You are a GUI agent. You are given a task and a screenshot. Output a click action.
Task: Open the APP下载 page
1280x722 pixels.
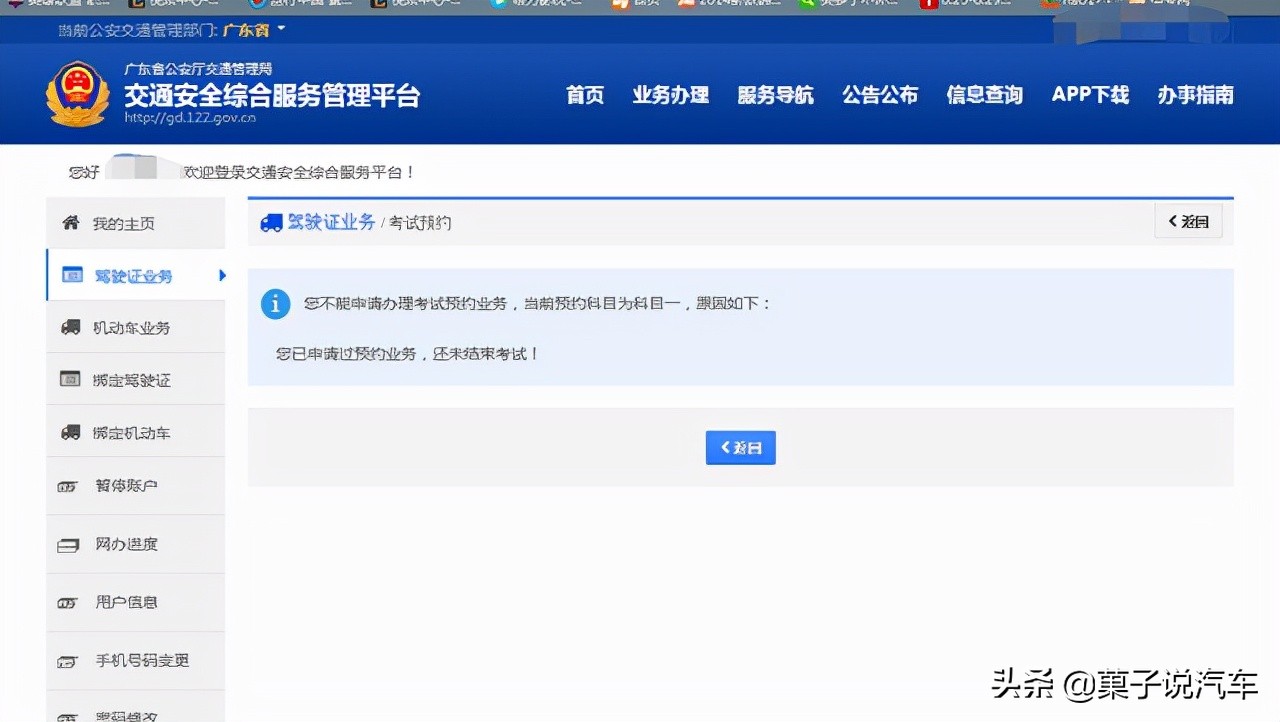pyautogui.click(x=1090, y=95)
